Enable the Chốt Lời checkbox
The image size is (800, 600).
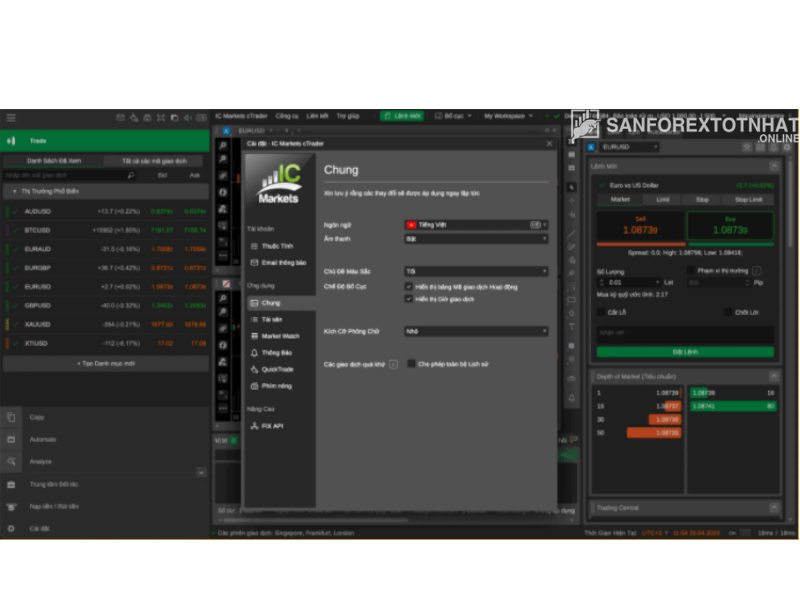[729, 312]
